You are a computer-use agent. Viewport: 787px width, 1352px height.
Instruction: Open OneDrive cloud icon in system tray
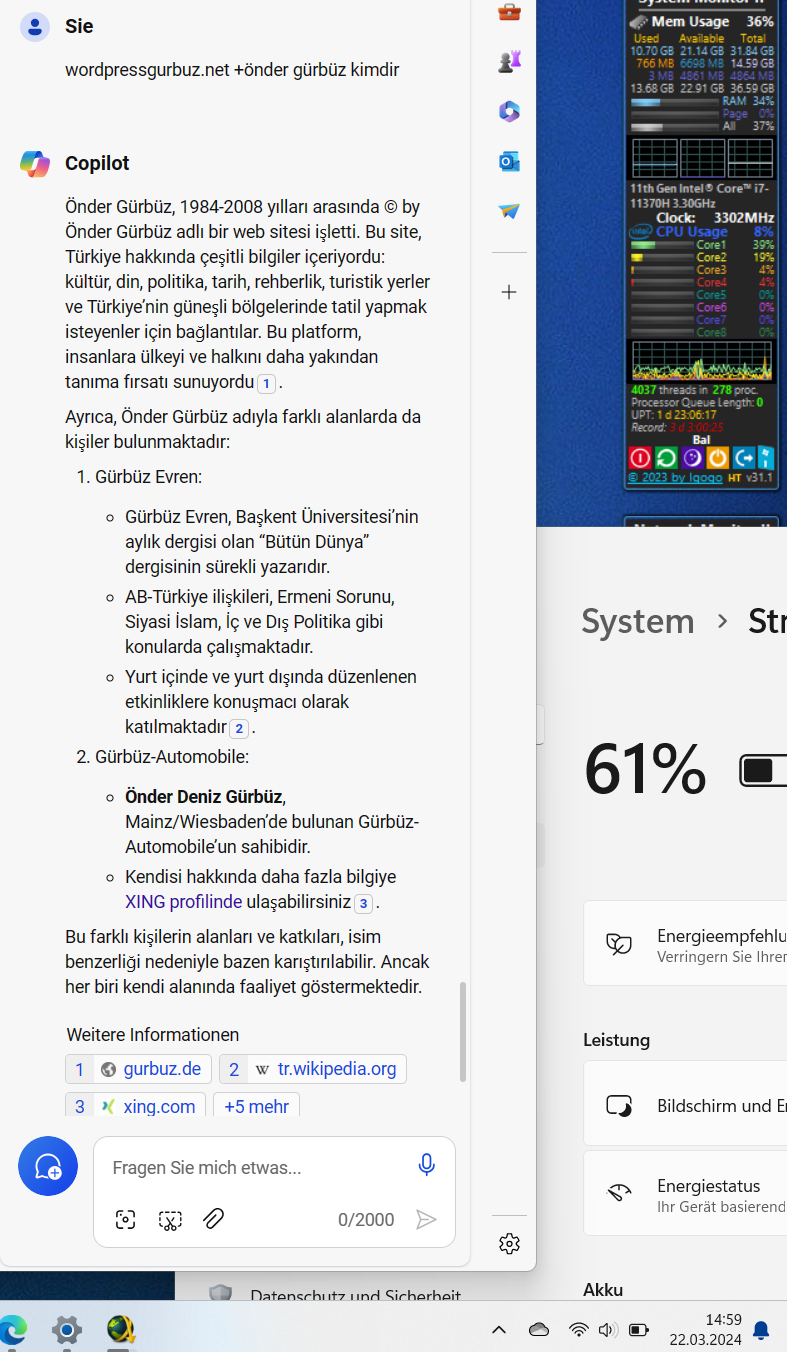click(539, 1330)
